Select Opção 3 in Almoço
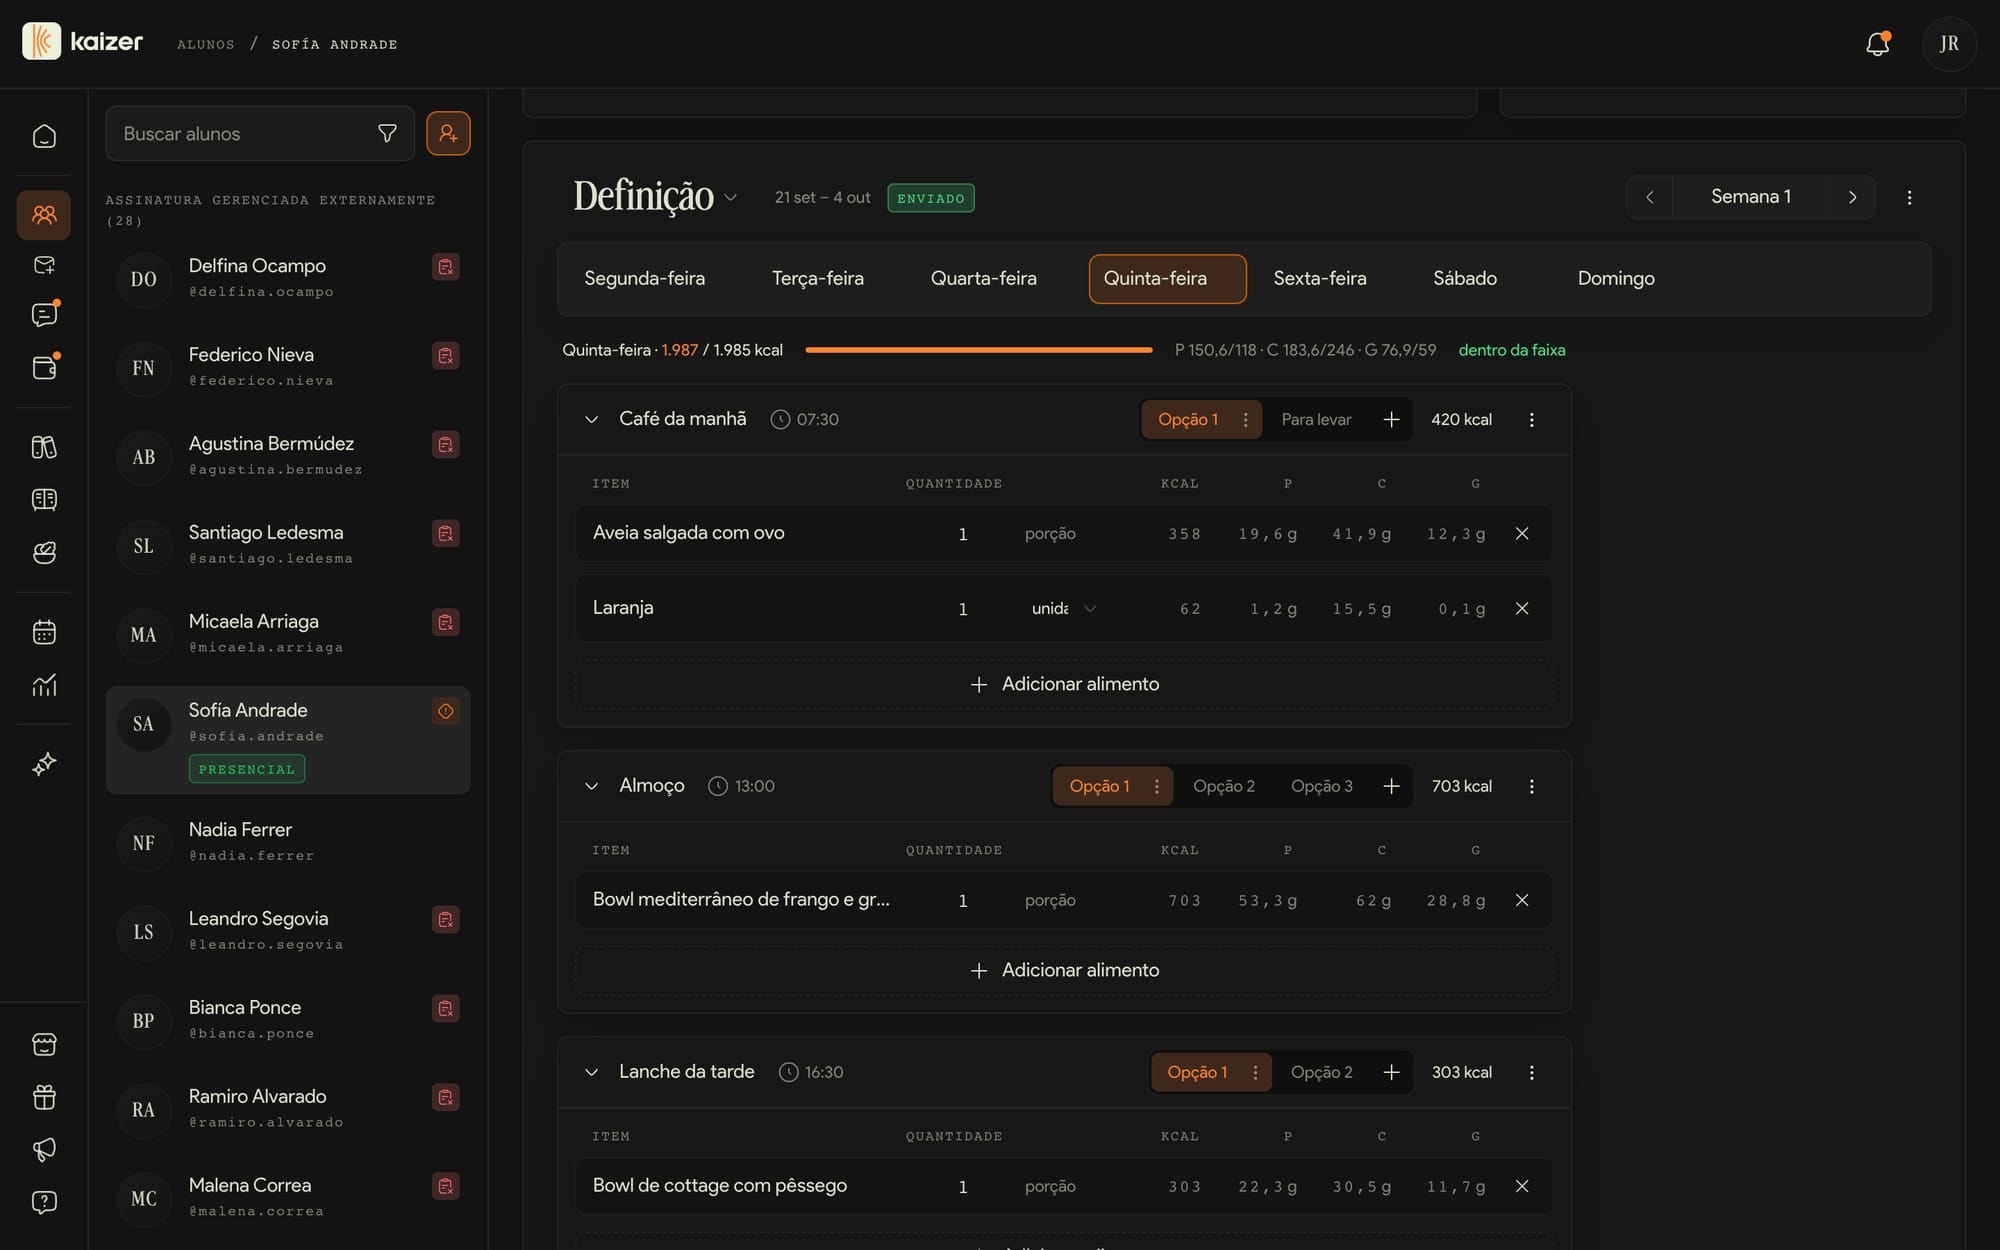2000x1250 pixels. click(1321, 786)
